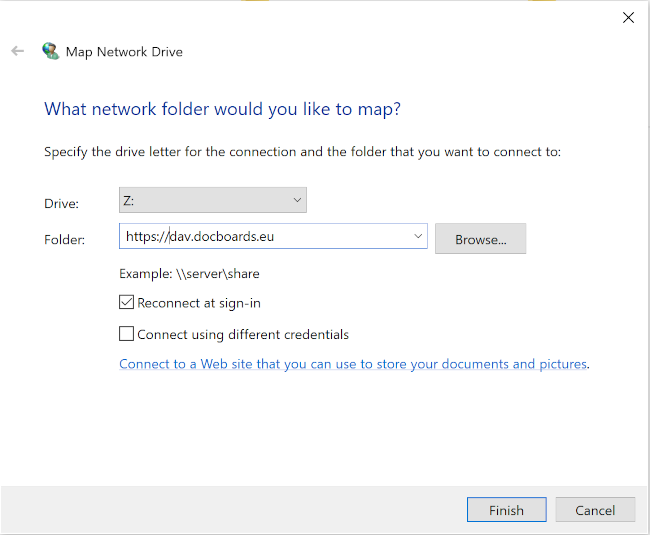This screenshot has height=535, width=650.
Task: Enable Connect using different credentials
Action: pyautogui.click(x=126, y=334)
